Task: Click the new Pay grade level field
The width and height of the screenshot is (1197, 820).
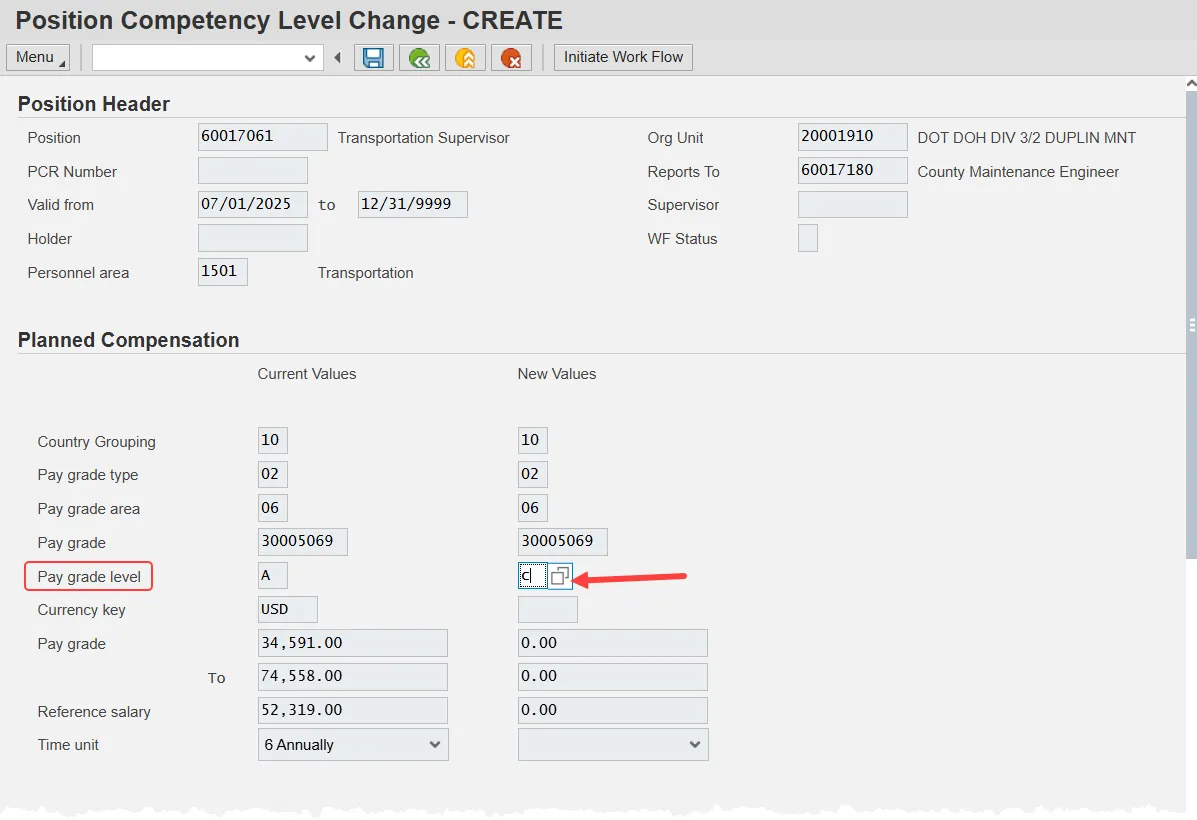Action: (531, 576)
